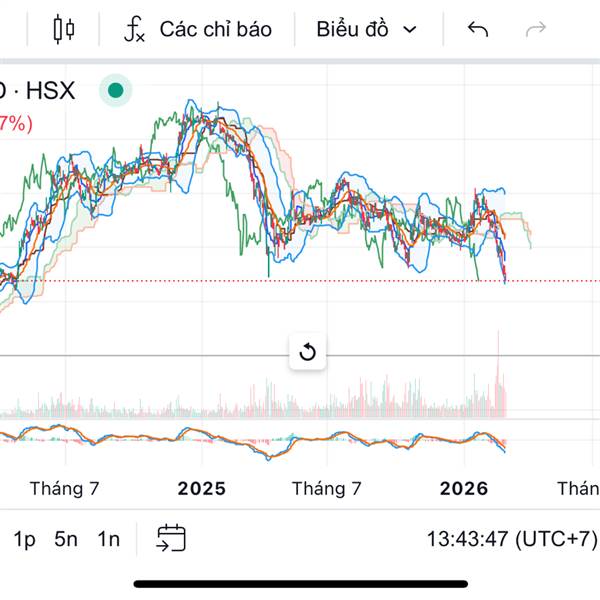Open timezone settings at 13:43:47 (UTC+7)
This screenshot has width=600, height=600.
click(x=511, y=539)
